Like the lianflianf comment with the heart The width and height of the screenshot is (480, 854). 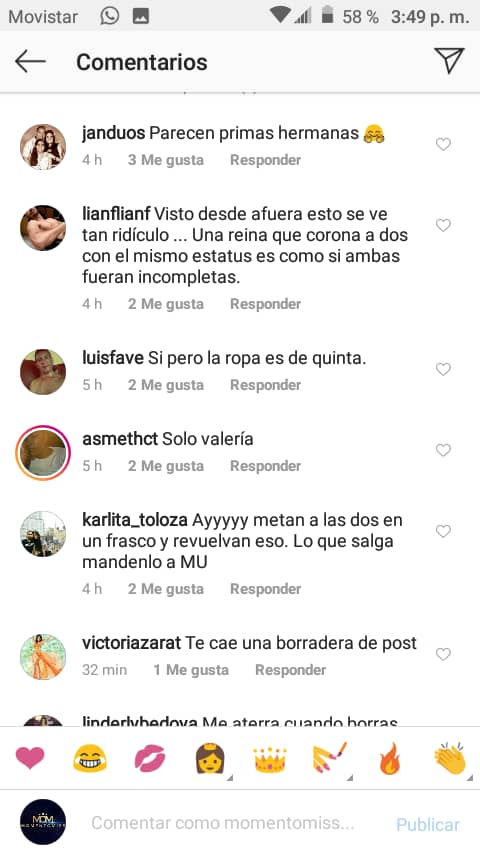[x=443, y=225]
